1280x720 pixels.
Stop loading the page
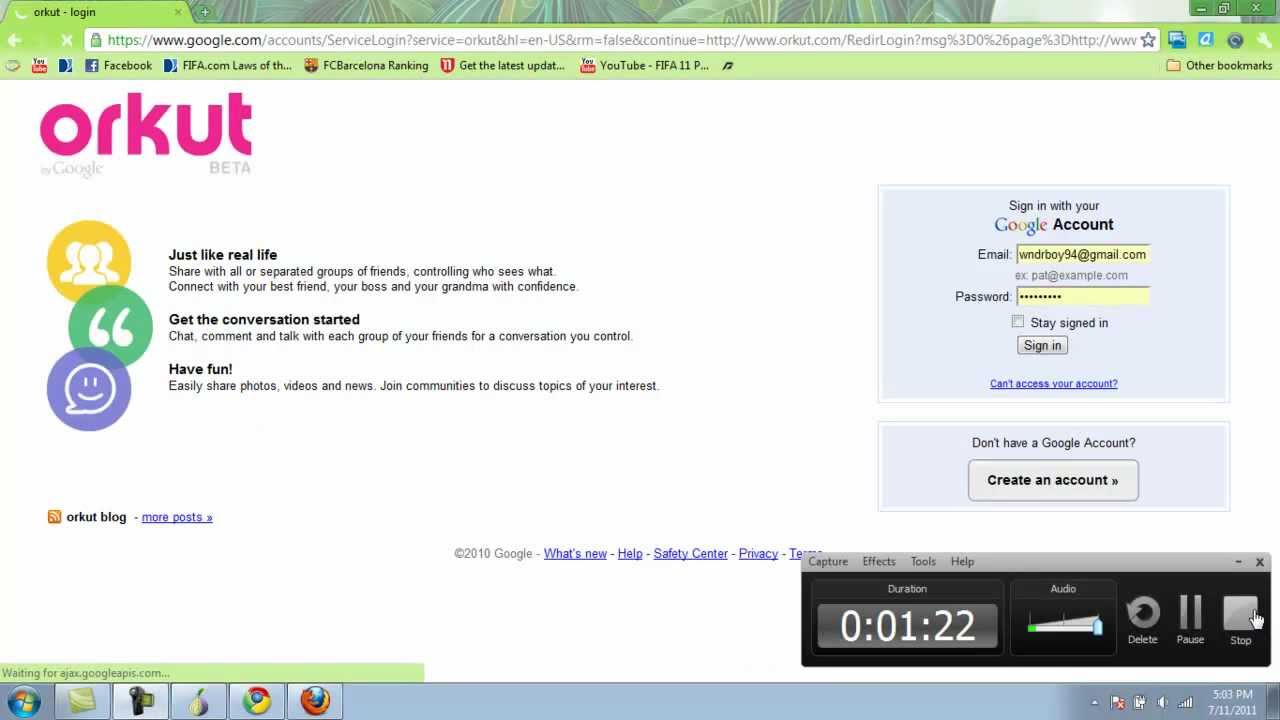tap(66, 40)
